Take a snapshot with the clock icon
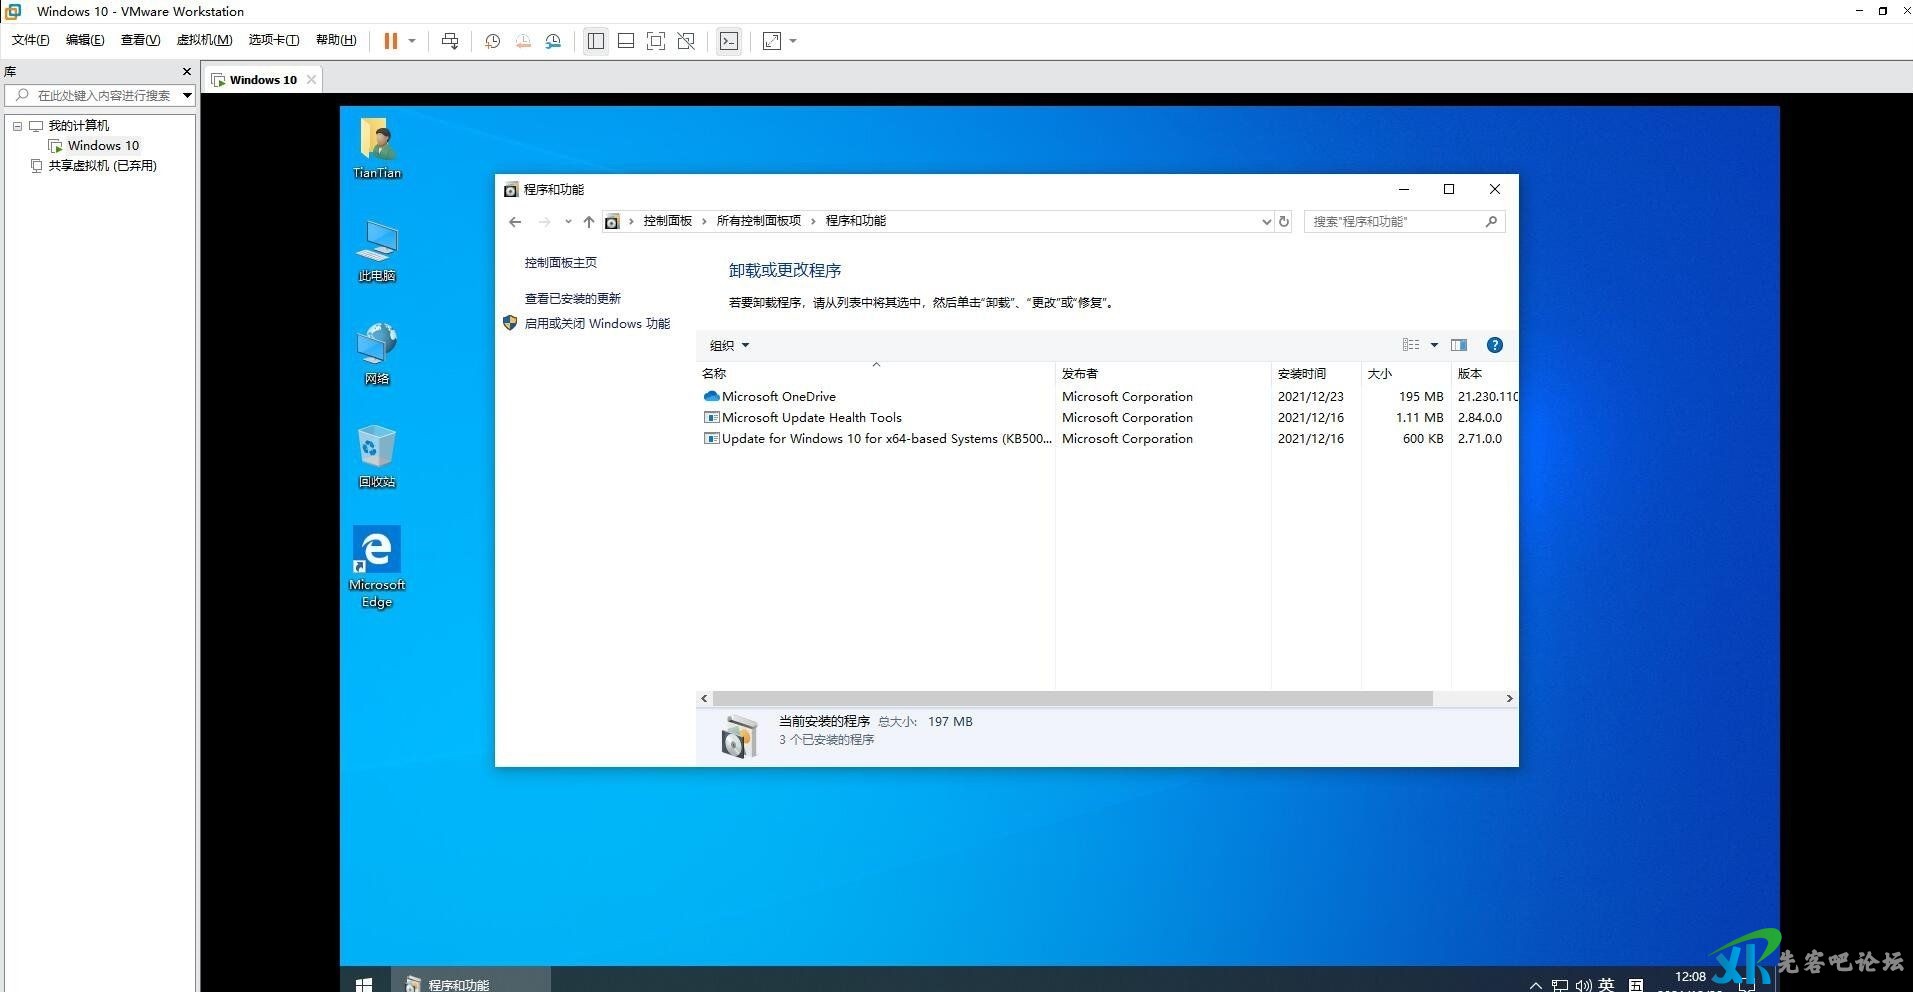 click(492, 41)
